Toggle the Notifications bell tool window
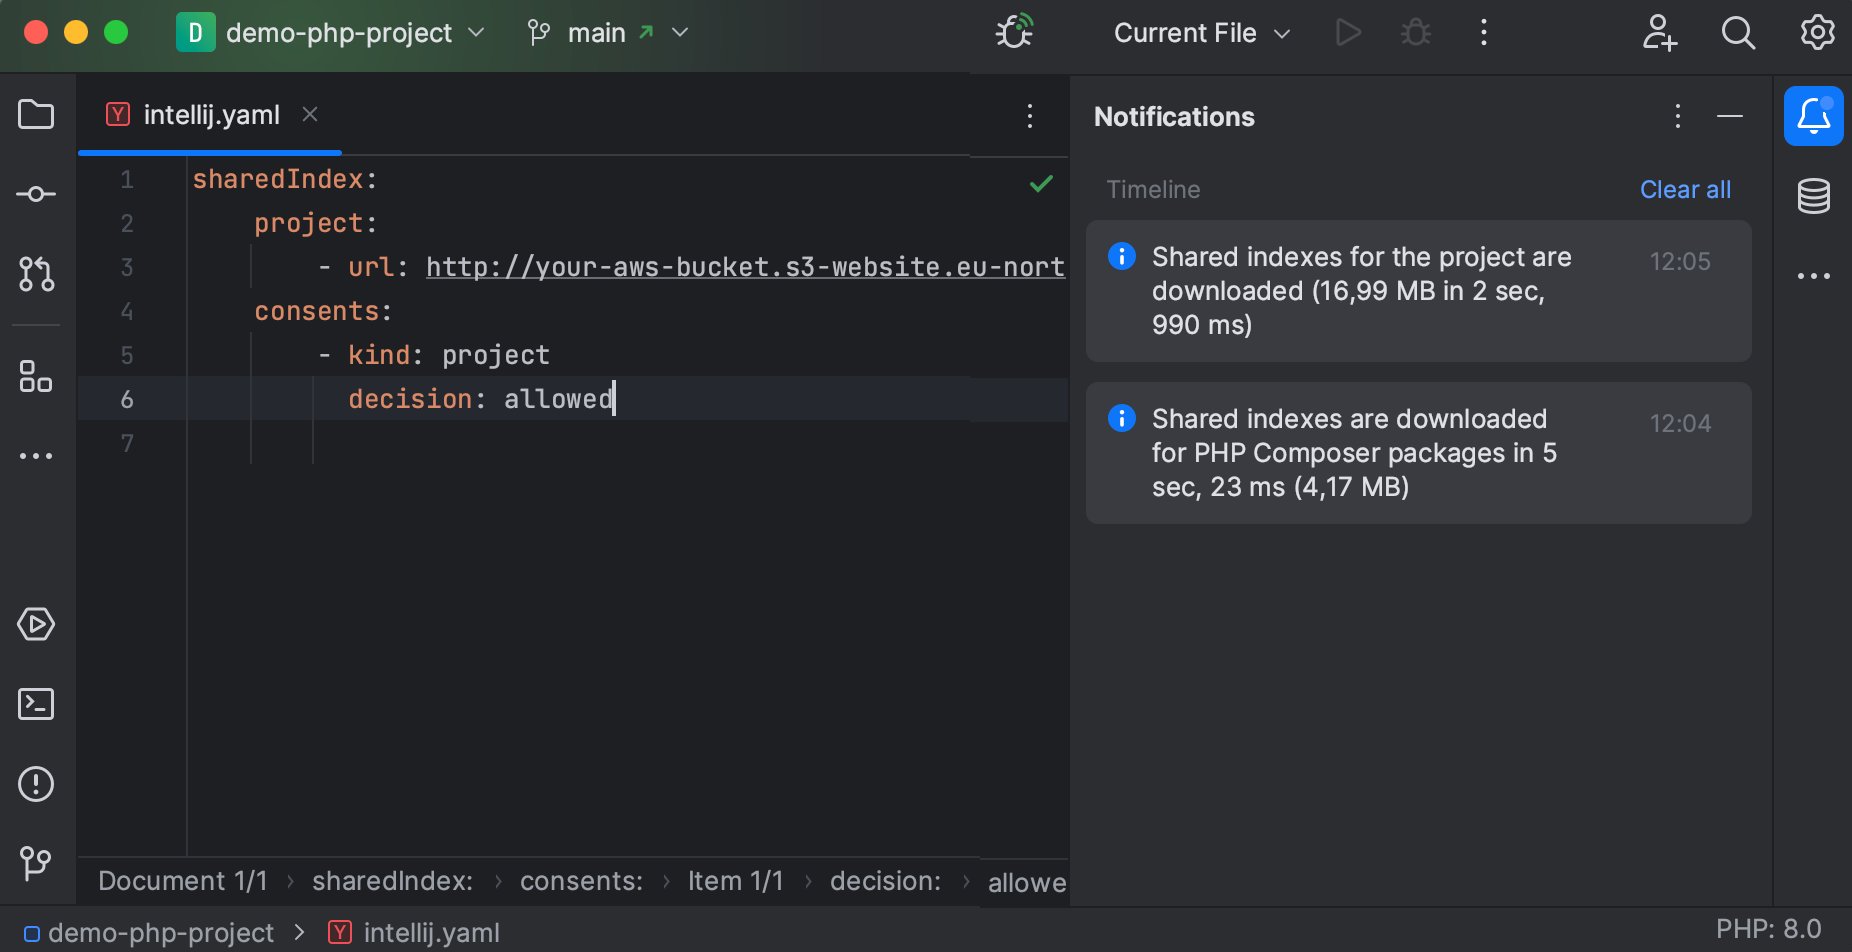Screen dimensions: 1852x952 (x=1813, y=116)
